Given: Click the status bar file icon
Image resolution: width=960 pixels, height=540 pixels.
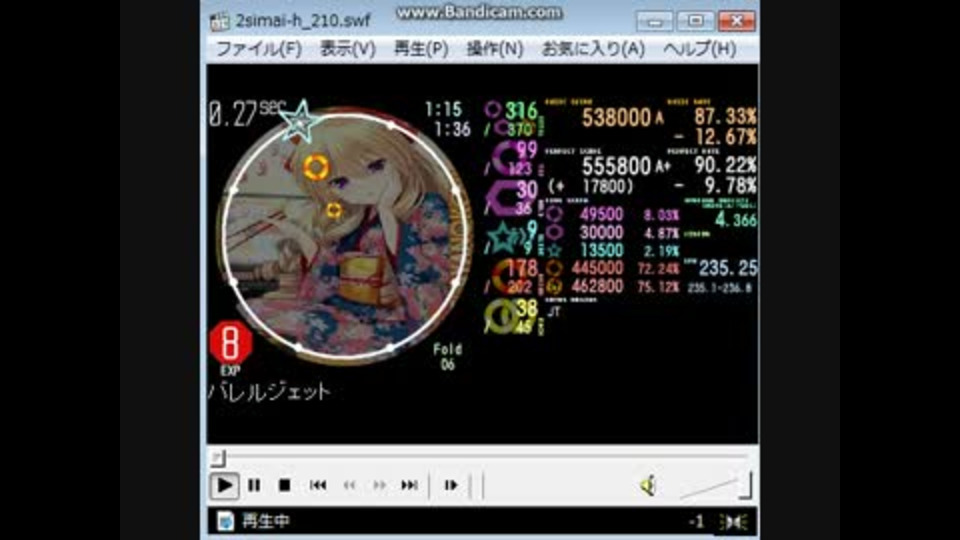Looking at the screenshot, I should coord(225,522).
